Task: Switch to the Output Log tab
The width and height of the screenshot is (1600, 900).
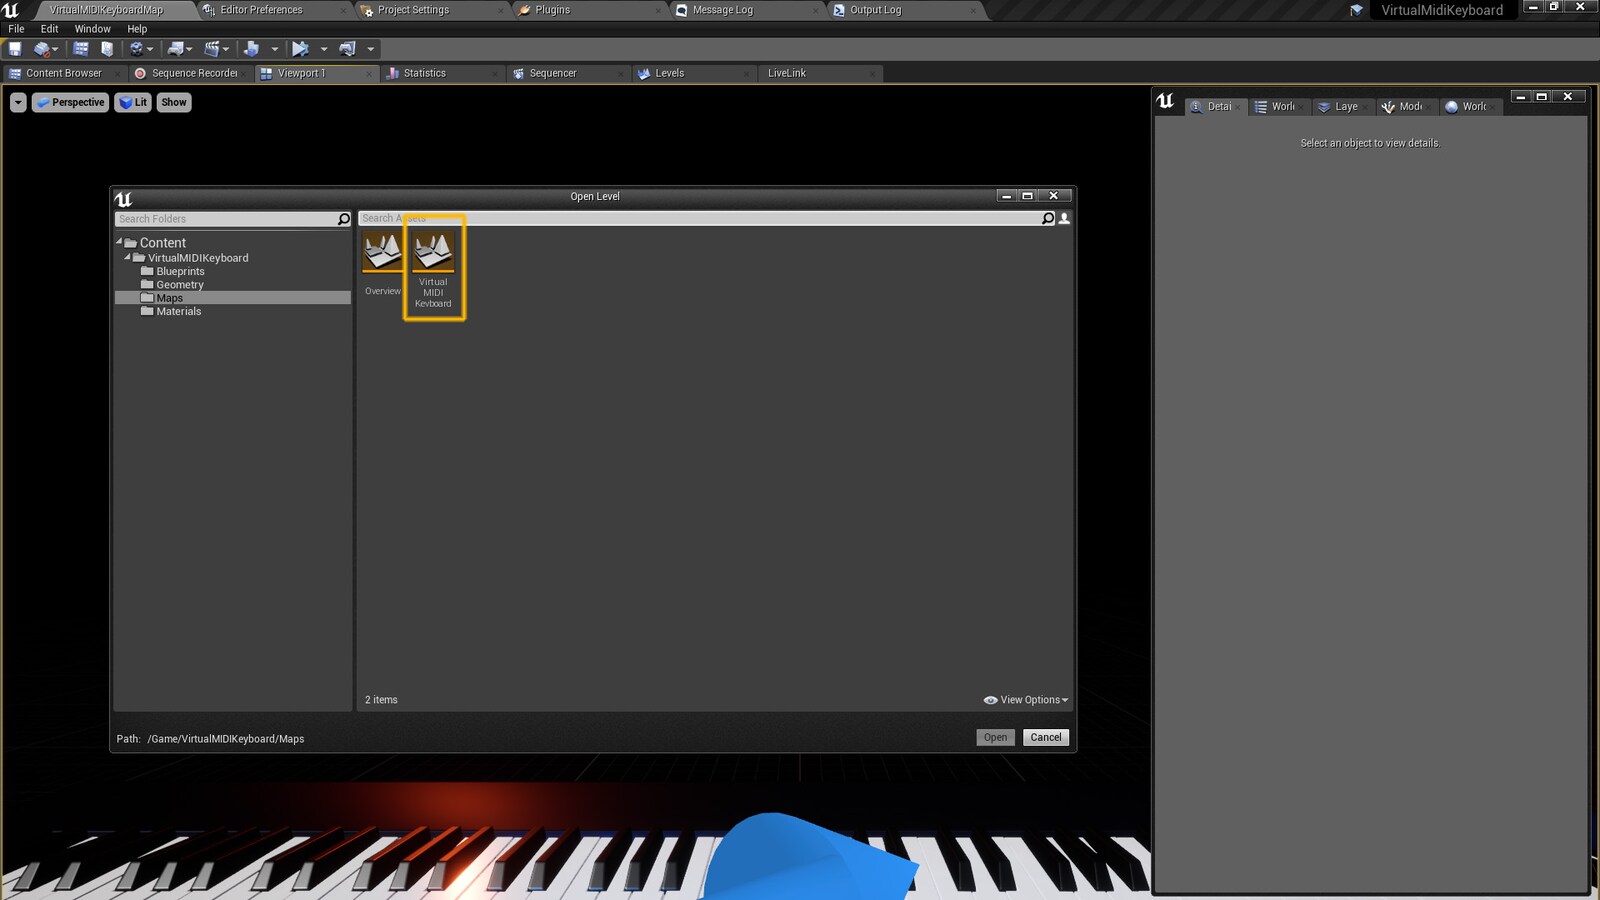Action: (x=880, y=10)
